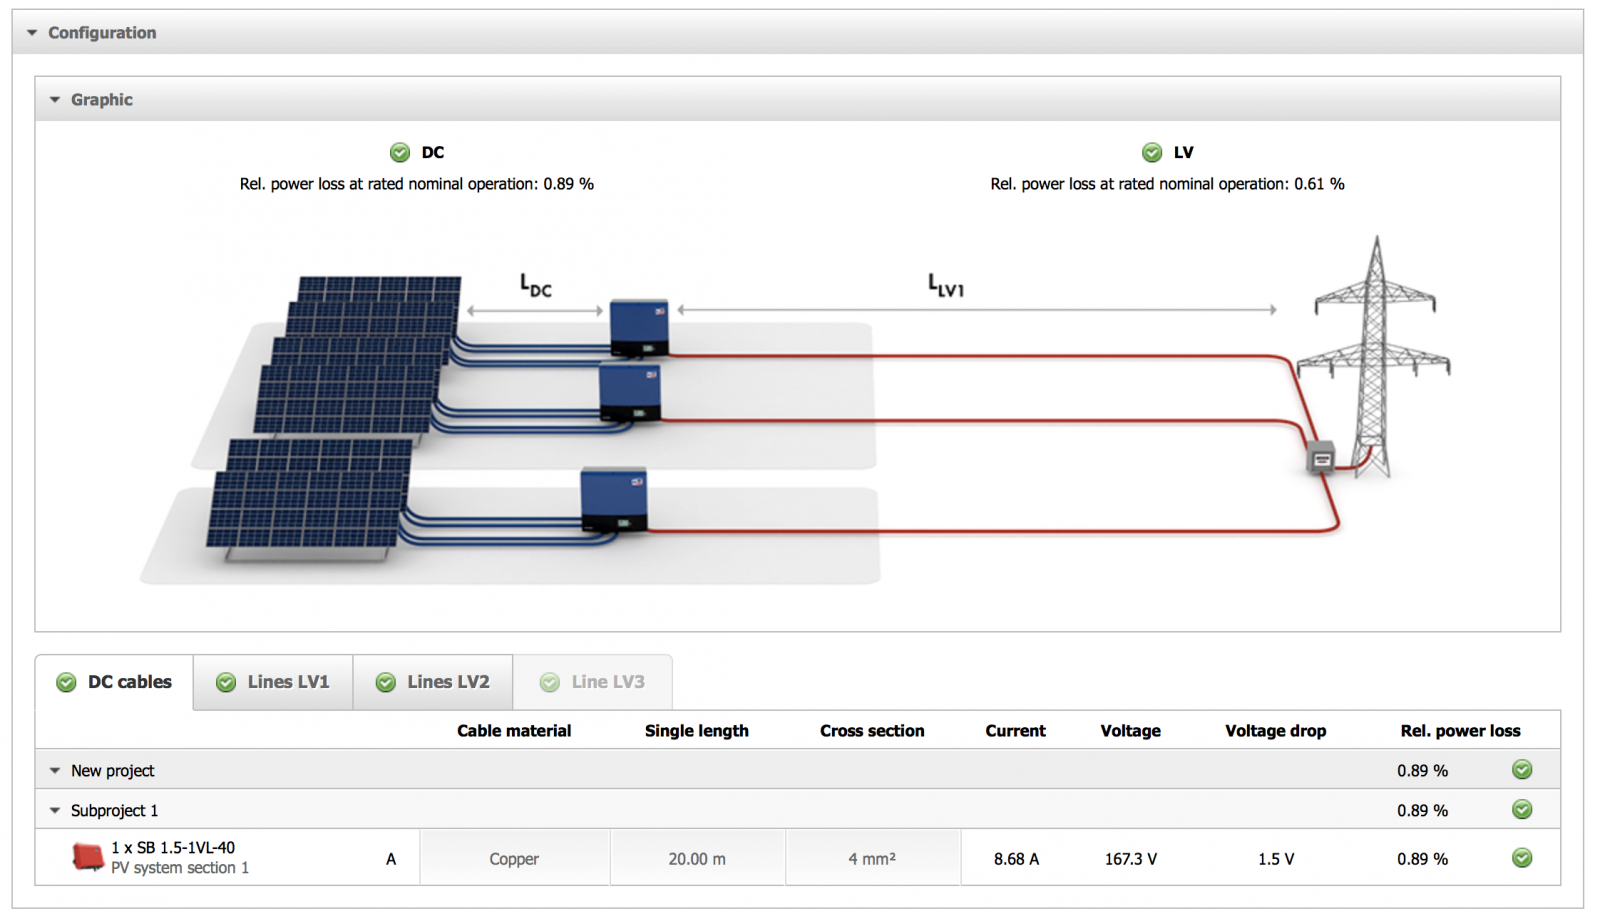
Task: Select the disabled Line LV3 tab
Action: tap(593, 682)
